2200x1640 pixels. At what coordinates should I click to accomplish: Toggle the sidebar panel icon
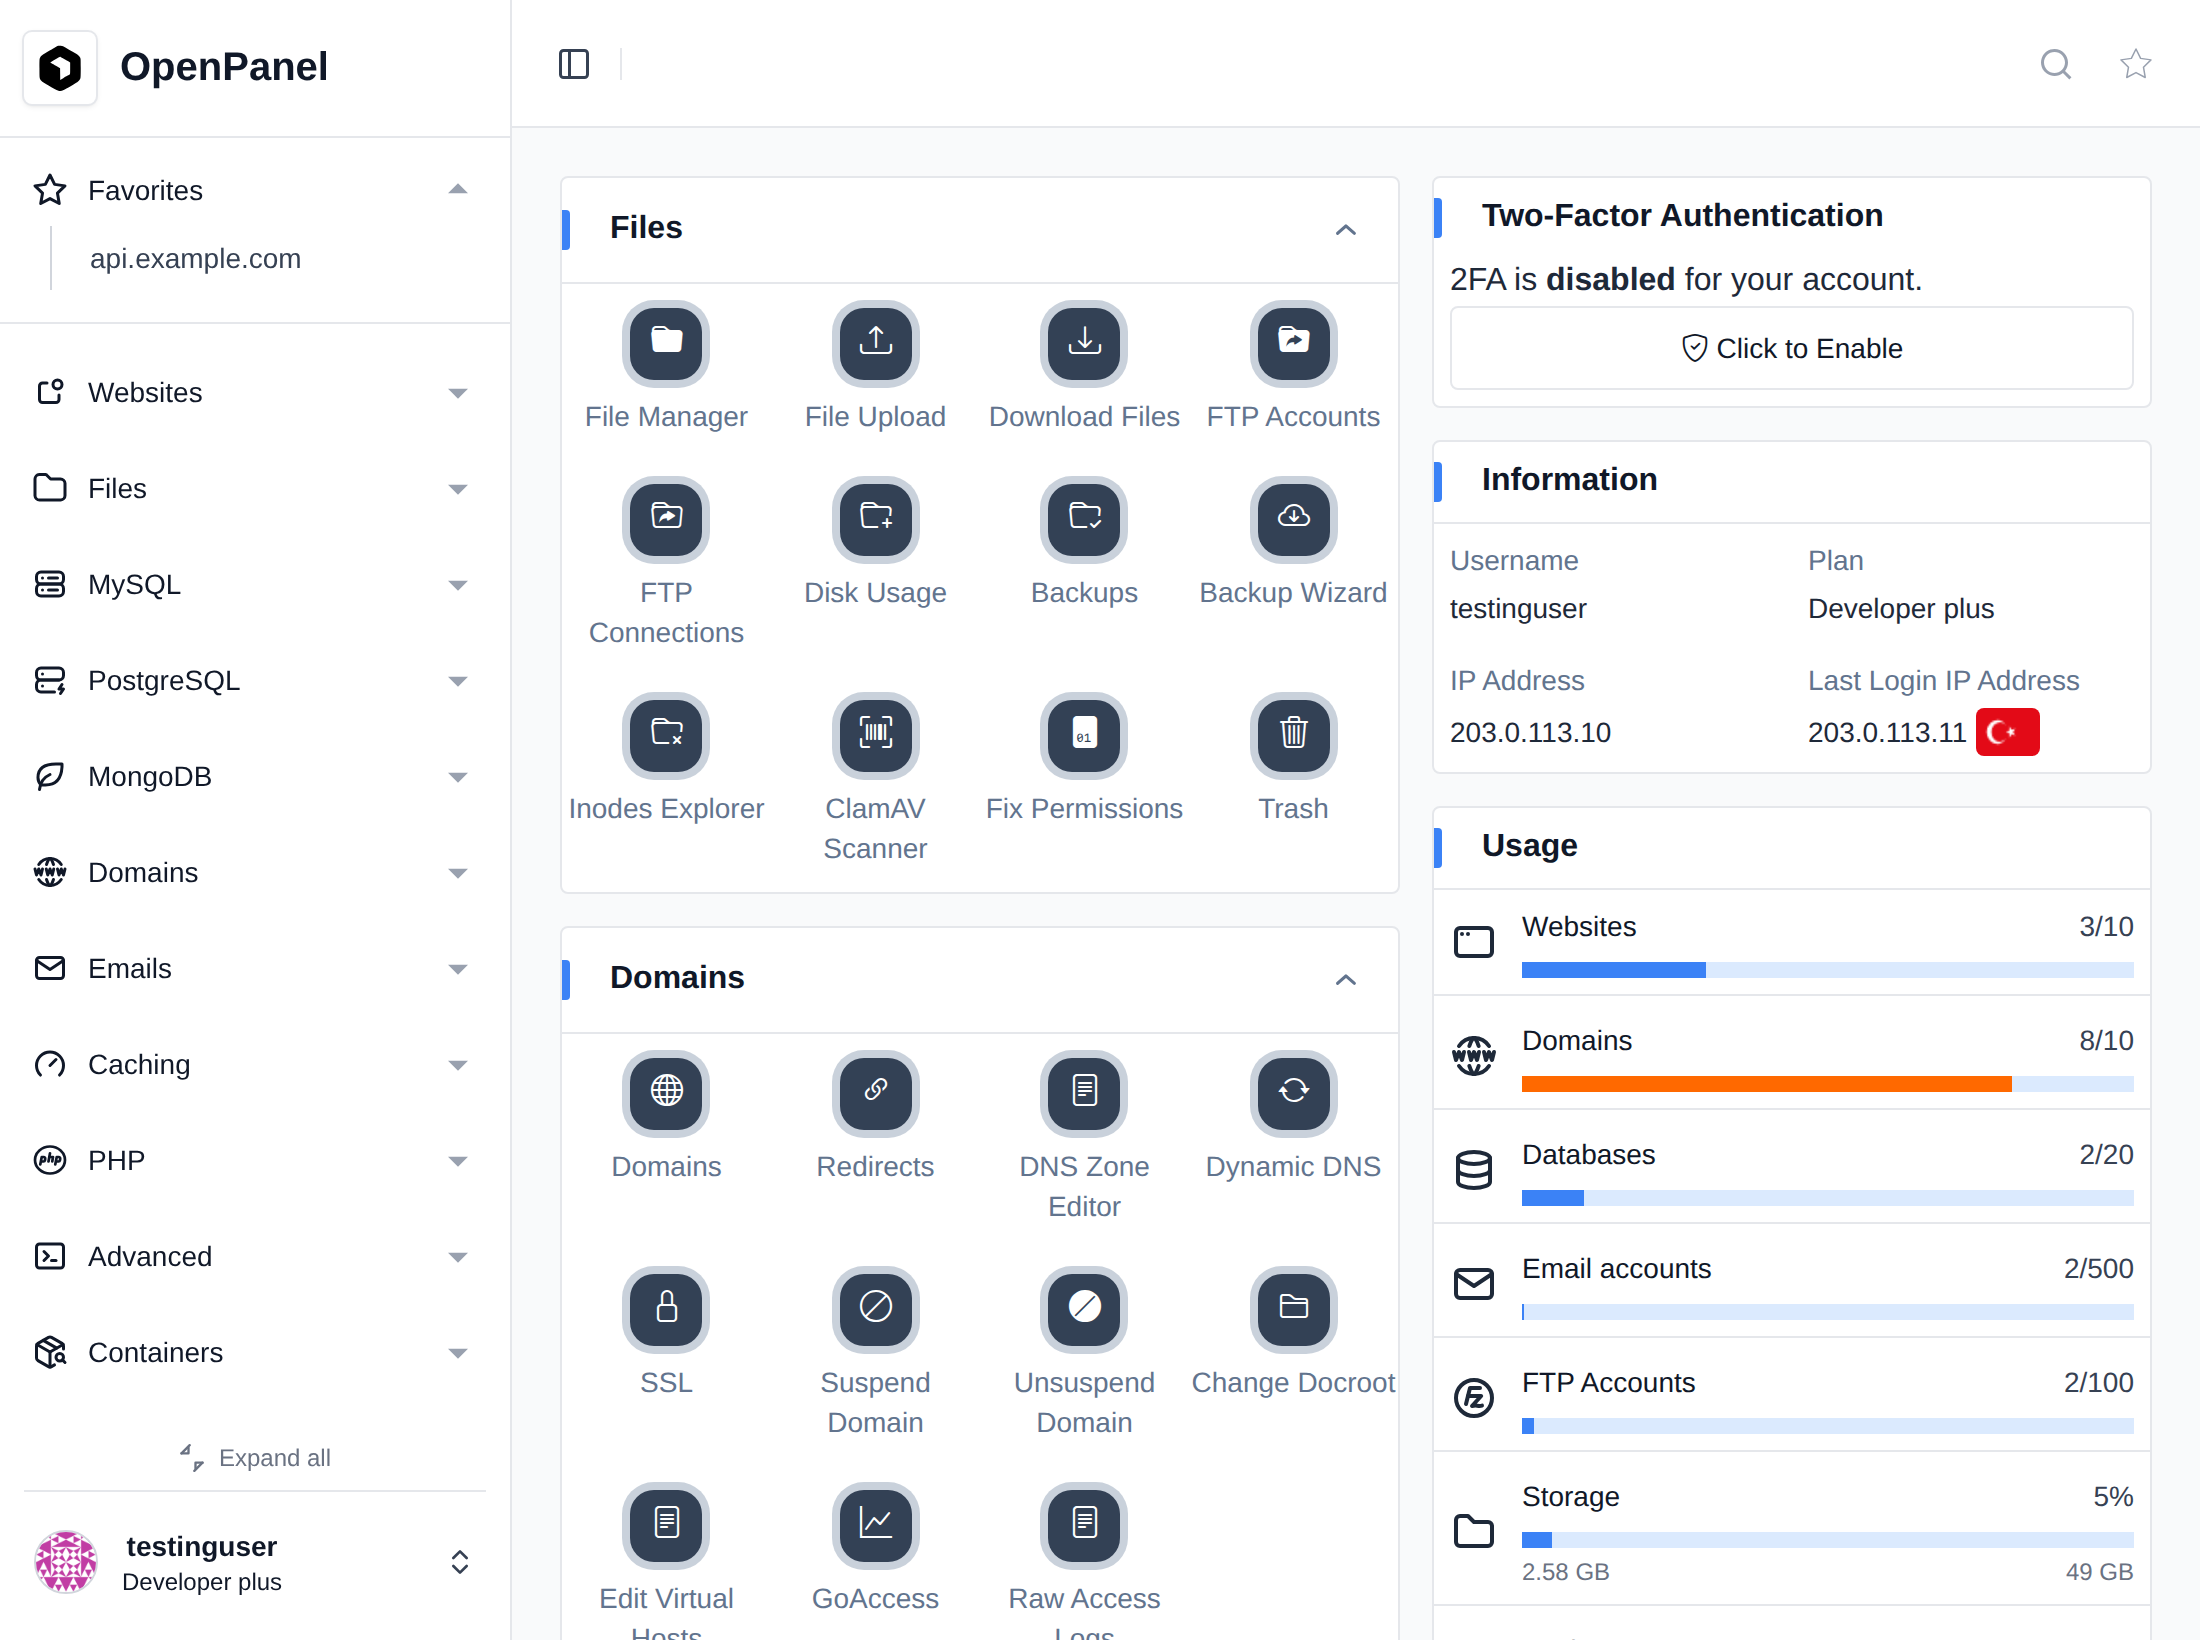[x=574, y=64]
